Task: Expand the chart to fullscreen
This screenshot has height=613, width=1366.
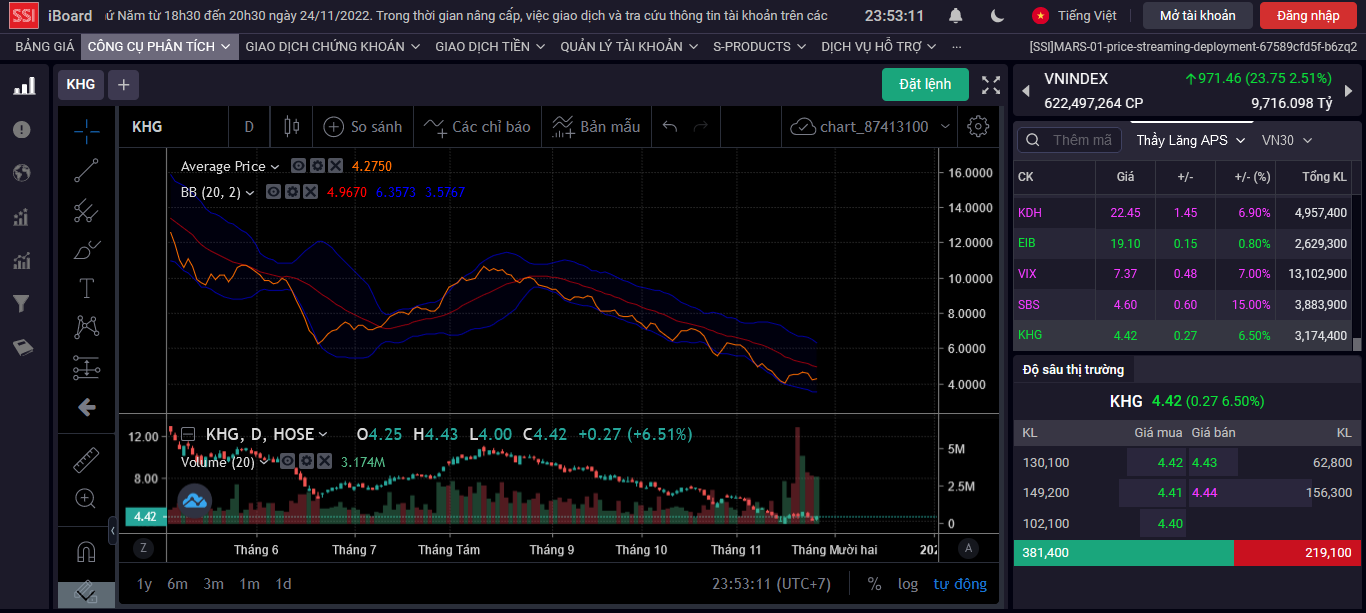Action: click(991, 85)
